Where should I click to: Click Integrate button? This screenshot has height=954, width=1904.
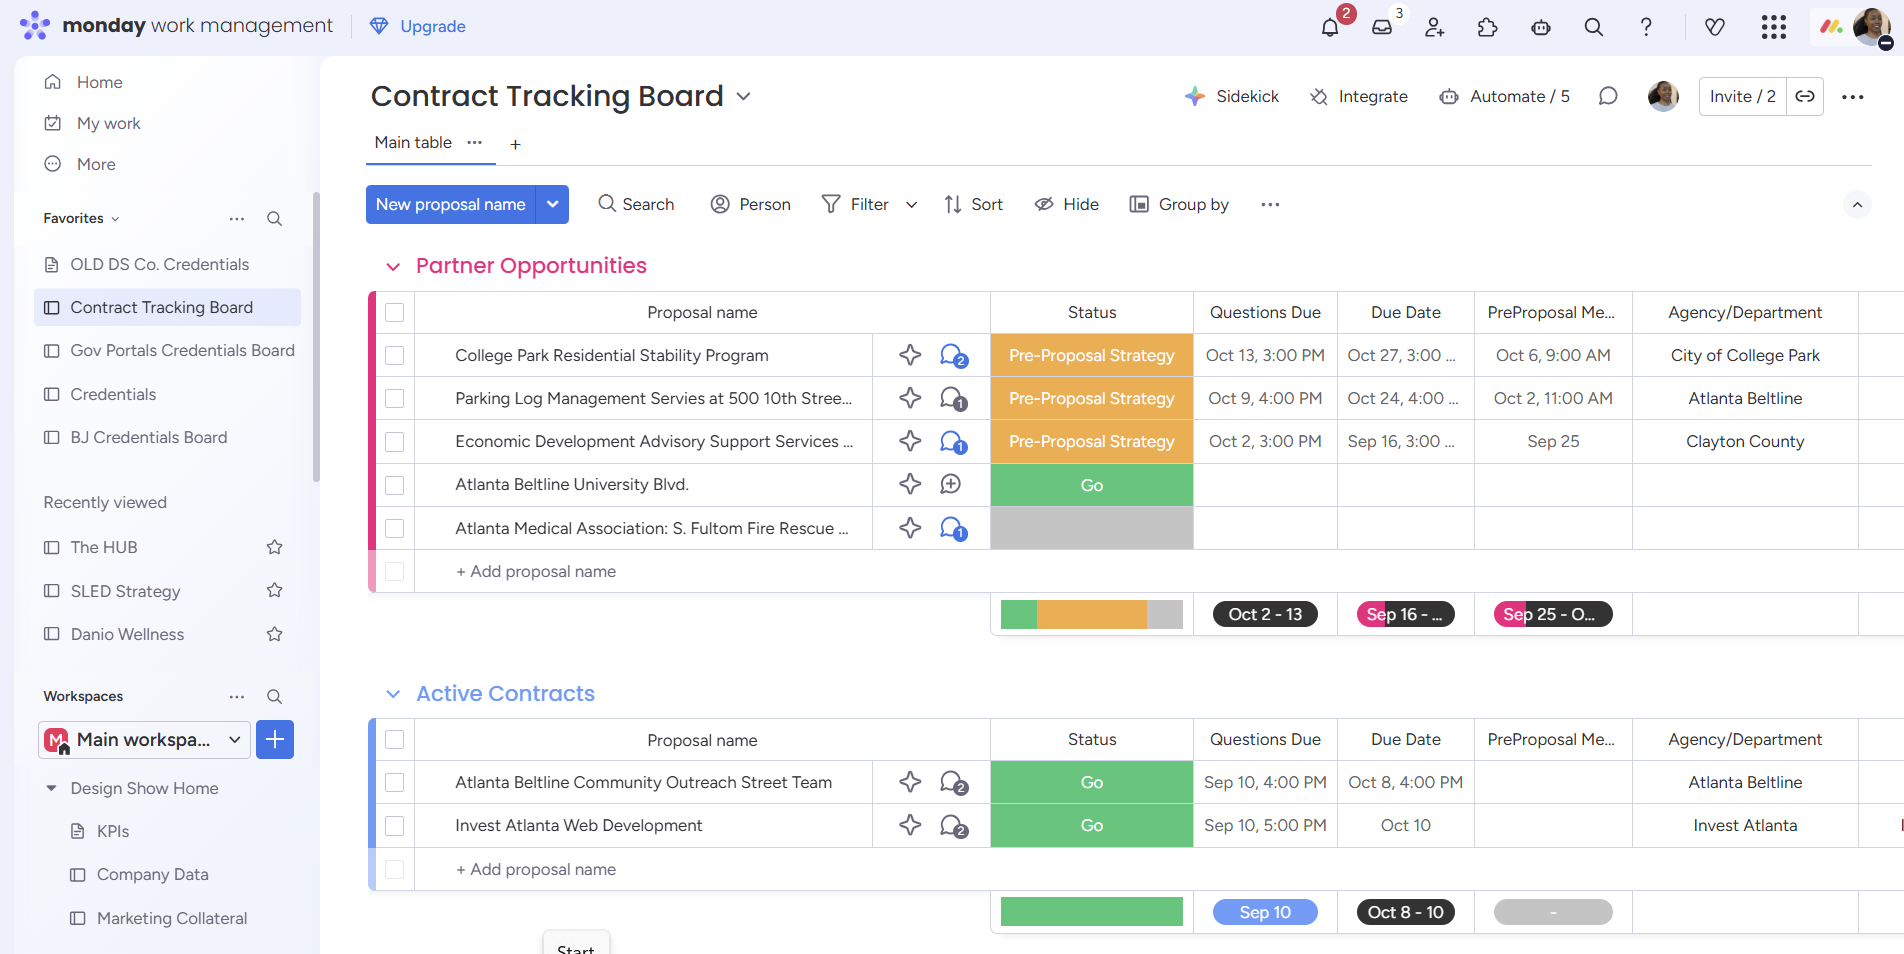[1359, 96]
